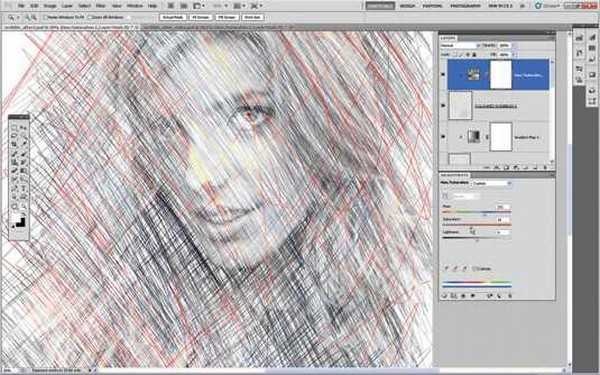Open the Window menu
The image size is (600, 375).
pyautogui.click(x=135, y=6)
